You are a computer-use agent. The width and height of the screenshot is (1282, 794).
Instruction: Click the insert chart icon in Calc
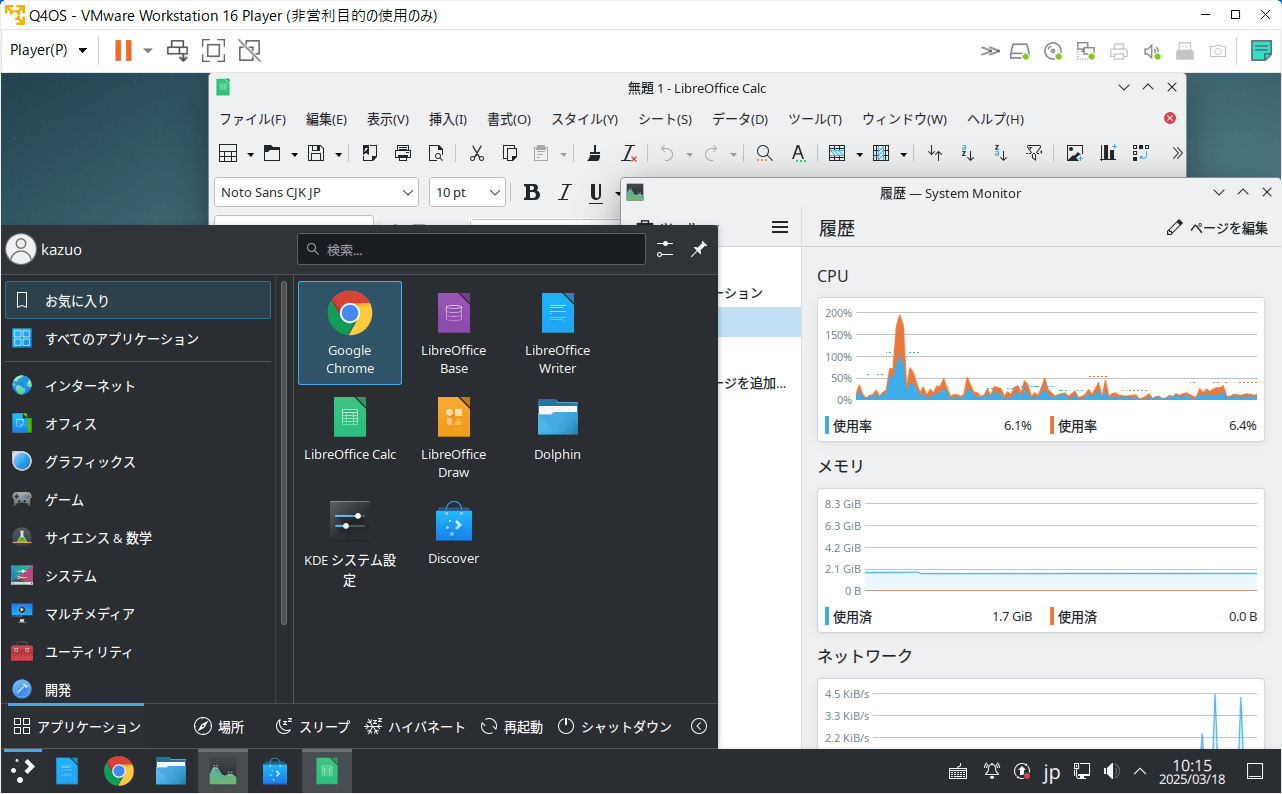point(1108,153)
